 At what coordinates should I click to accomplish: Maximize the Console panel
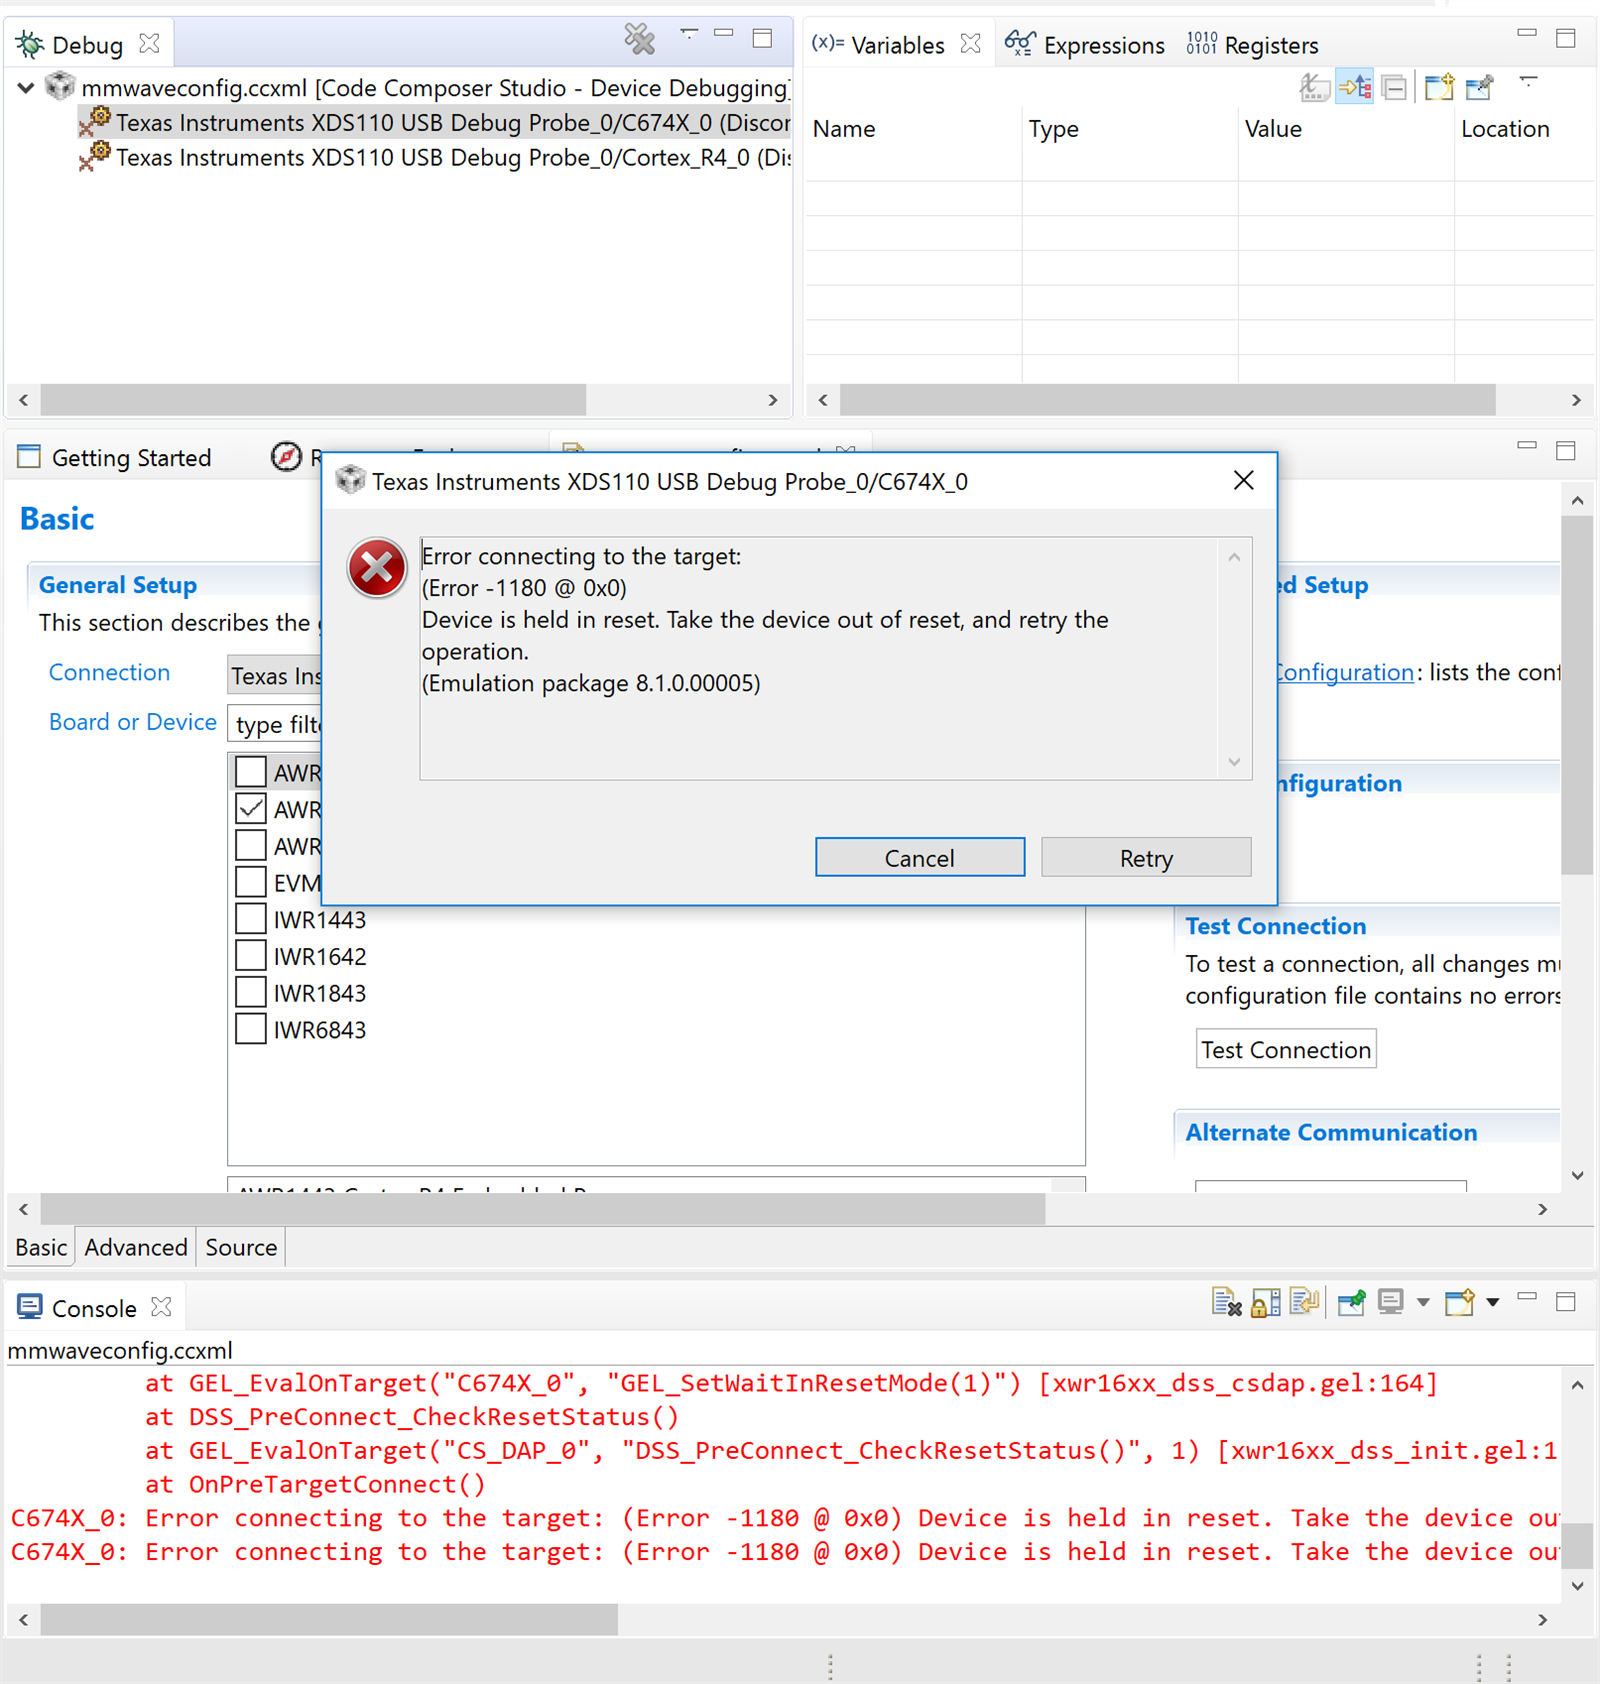pyautogui.click(x=1566, y=1302)
